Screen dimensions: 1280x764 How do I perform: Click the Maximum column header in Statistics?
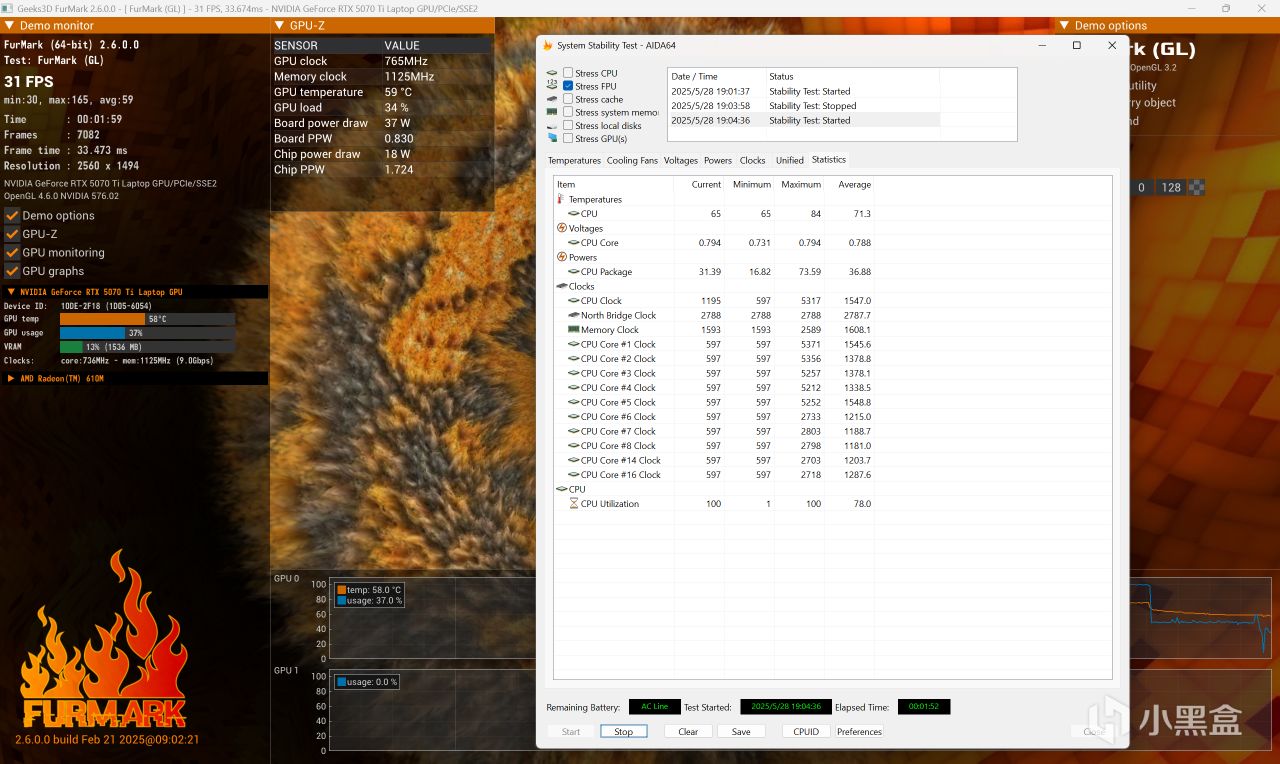pos(801,184)
